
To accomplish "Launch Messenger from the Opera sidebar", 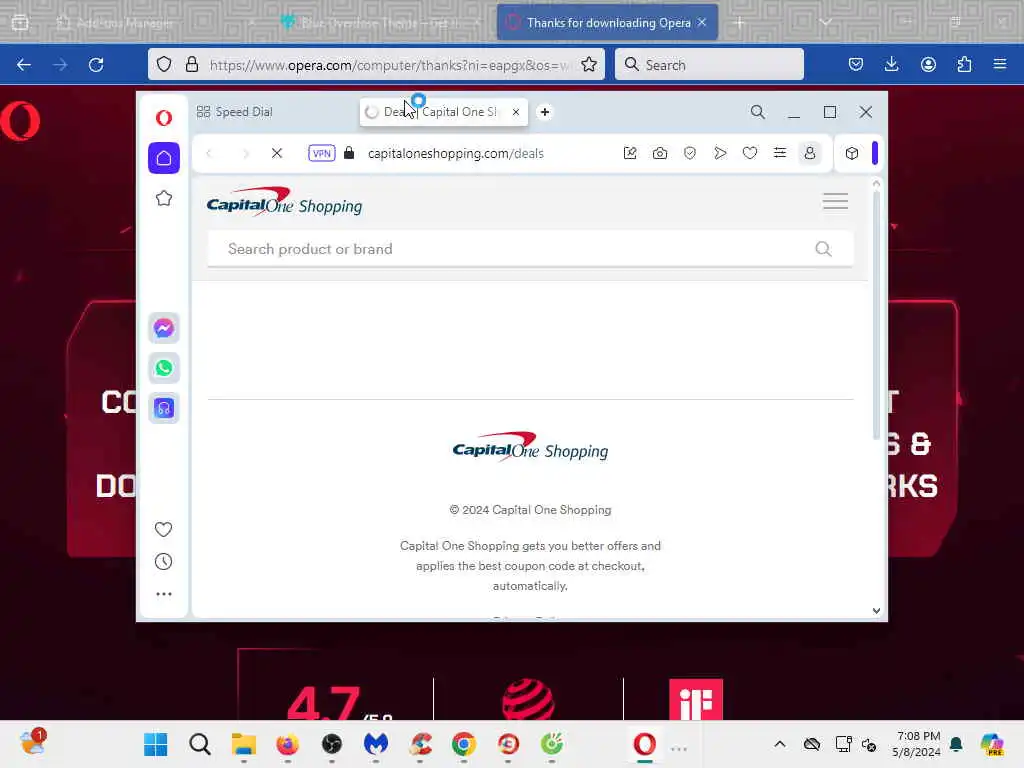I will click(x=164, y=328).
